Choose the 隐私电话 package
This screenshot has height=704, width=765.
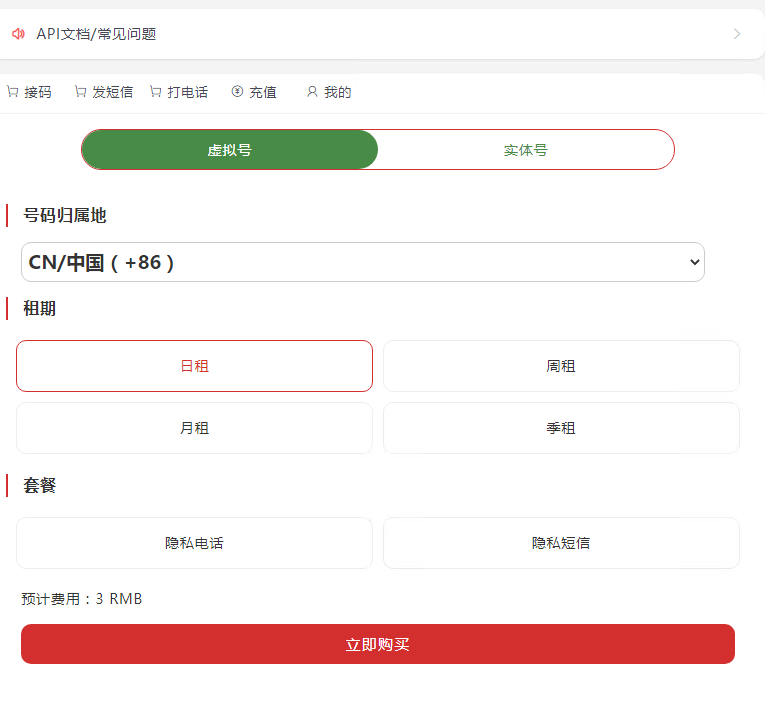click(194, 543)
